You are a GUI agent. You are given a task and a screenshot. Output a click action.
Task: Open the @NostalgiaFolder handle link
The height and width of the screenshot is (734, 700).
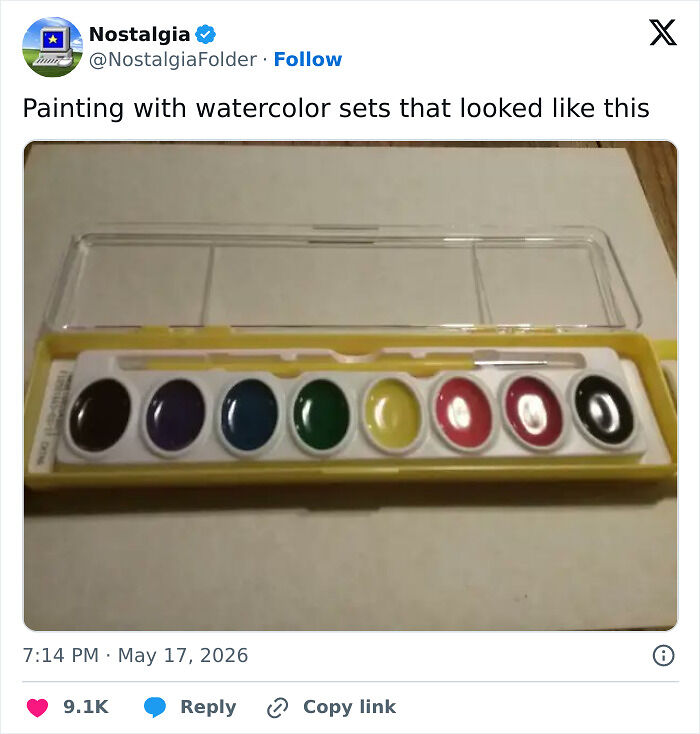pos(173,59)
